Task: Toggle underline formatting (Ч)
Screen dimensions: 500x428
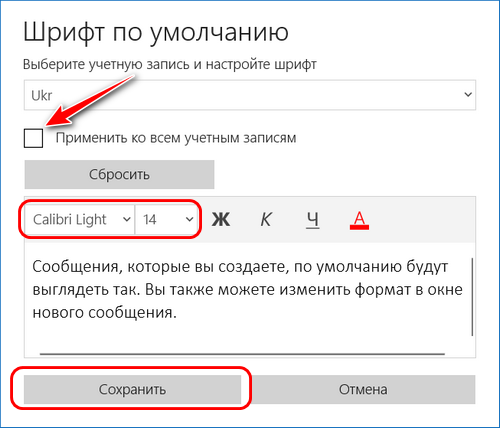Action: (313, 219)
